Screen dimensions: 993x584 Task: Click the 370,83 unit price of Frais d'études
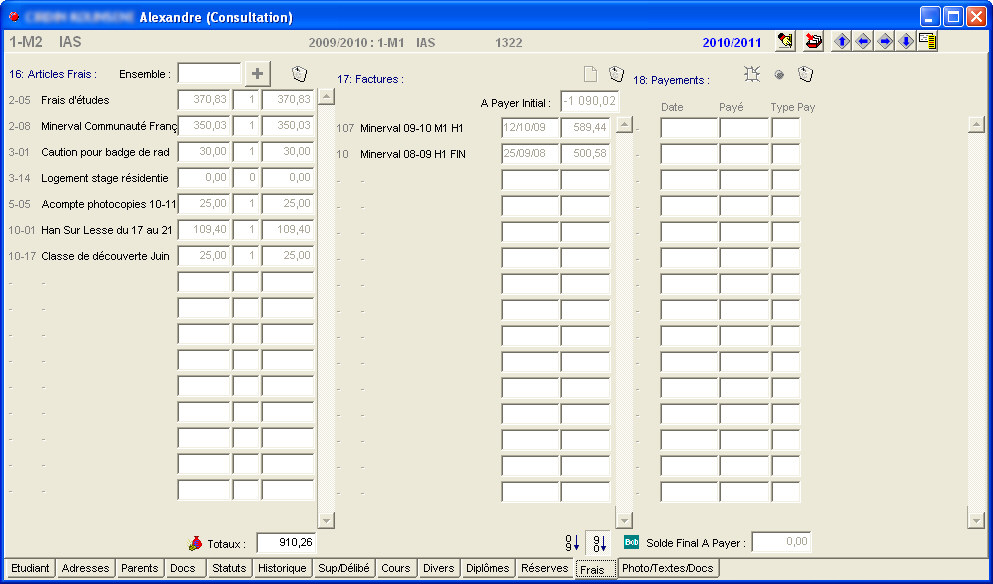(x=204, y=100)
